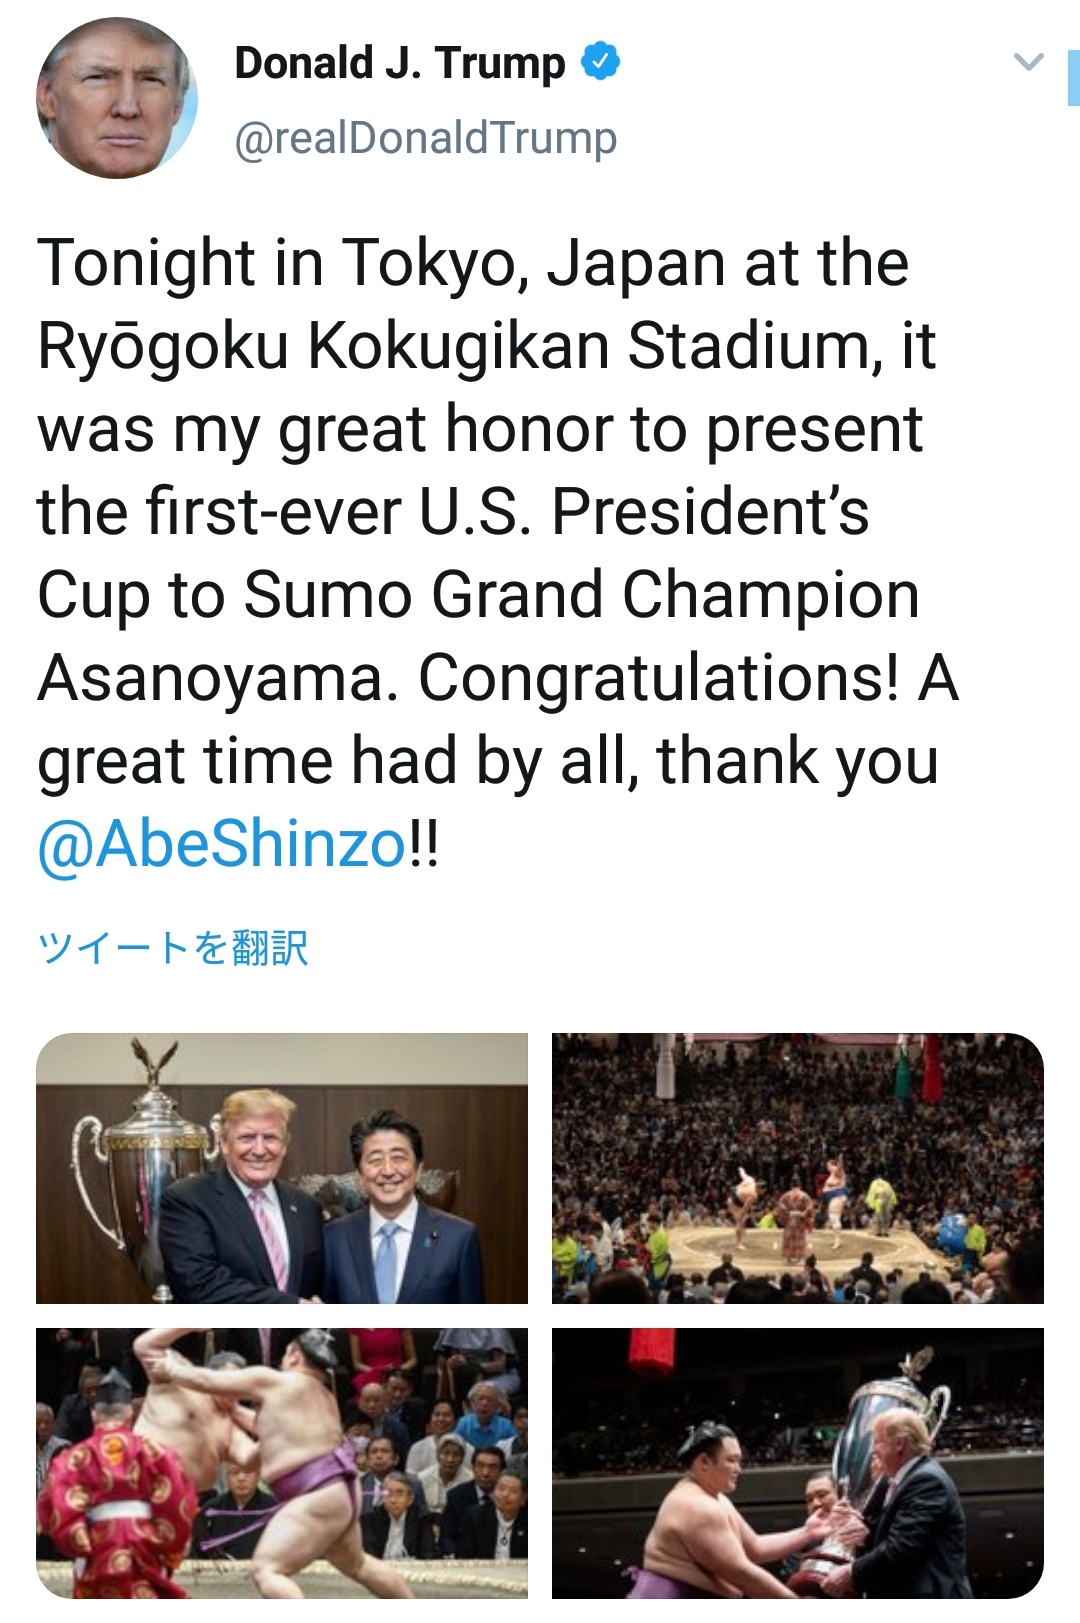The image size is (1080, 1623).
Task: Click the profile avatar photo
Action: click(x=117, y=98)
